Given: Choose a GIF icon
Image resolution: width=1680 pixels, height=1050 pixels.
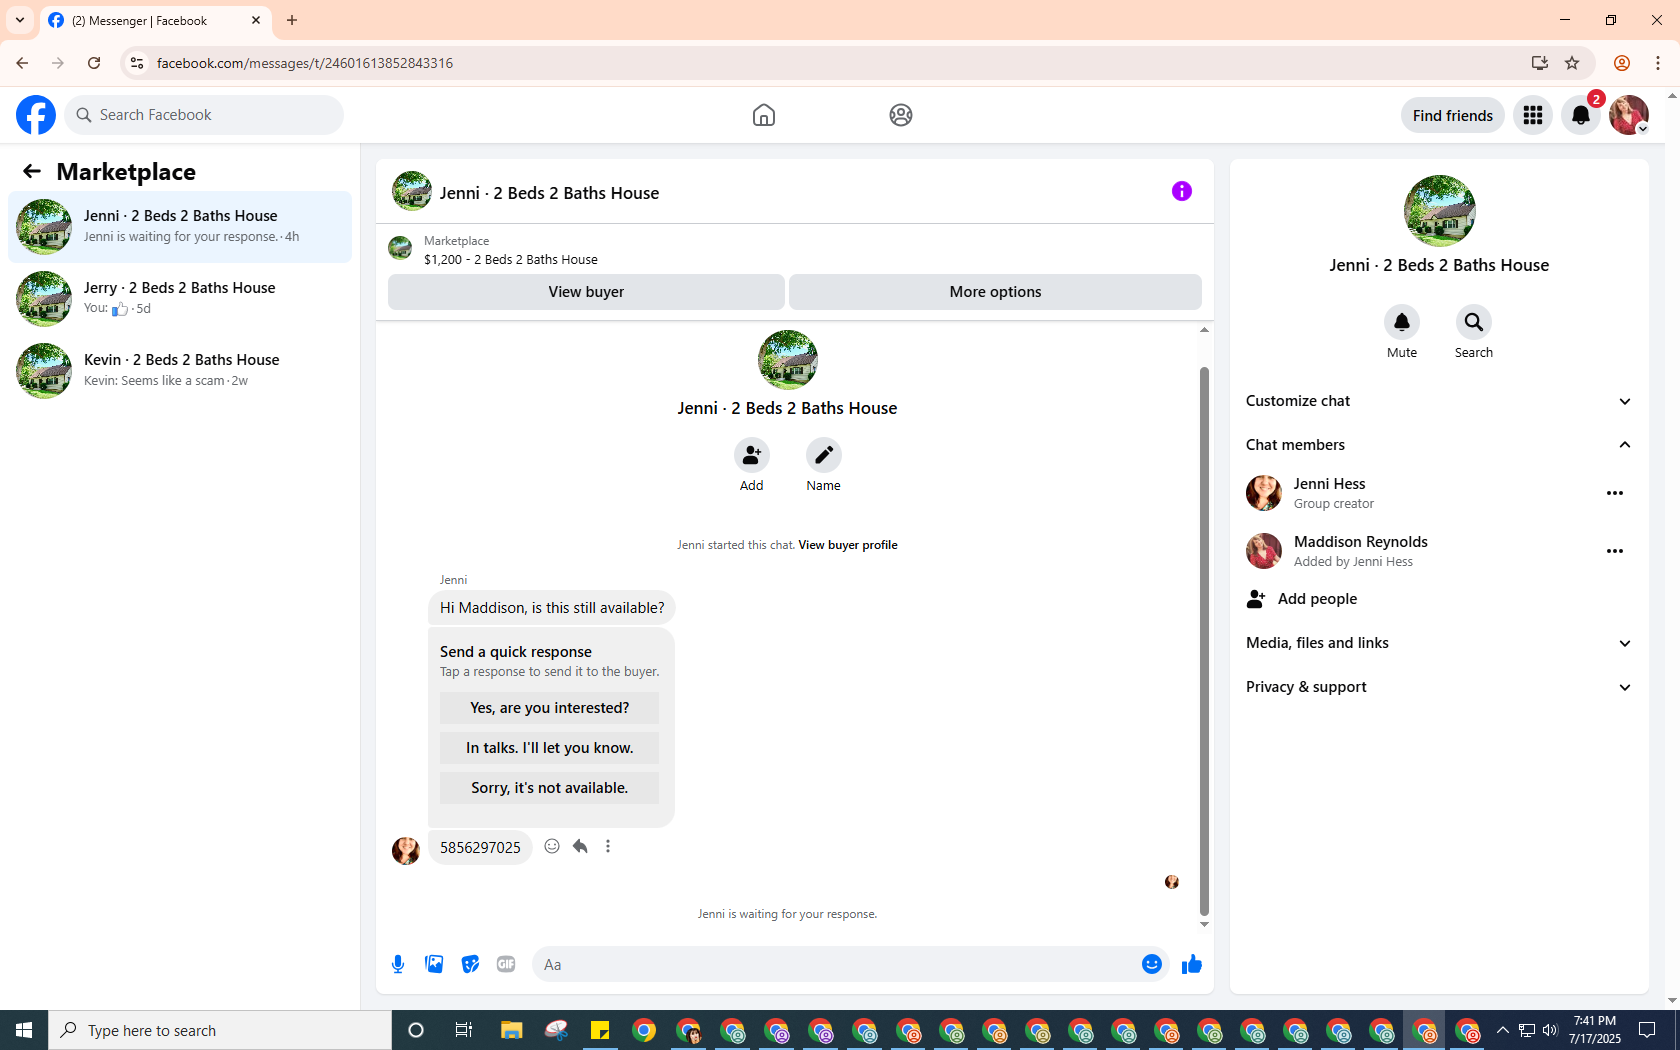Looking at the screenshot, I should click(506, 964).
